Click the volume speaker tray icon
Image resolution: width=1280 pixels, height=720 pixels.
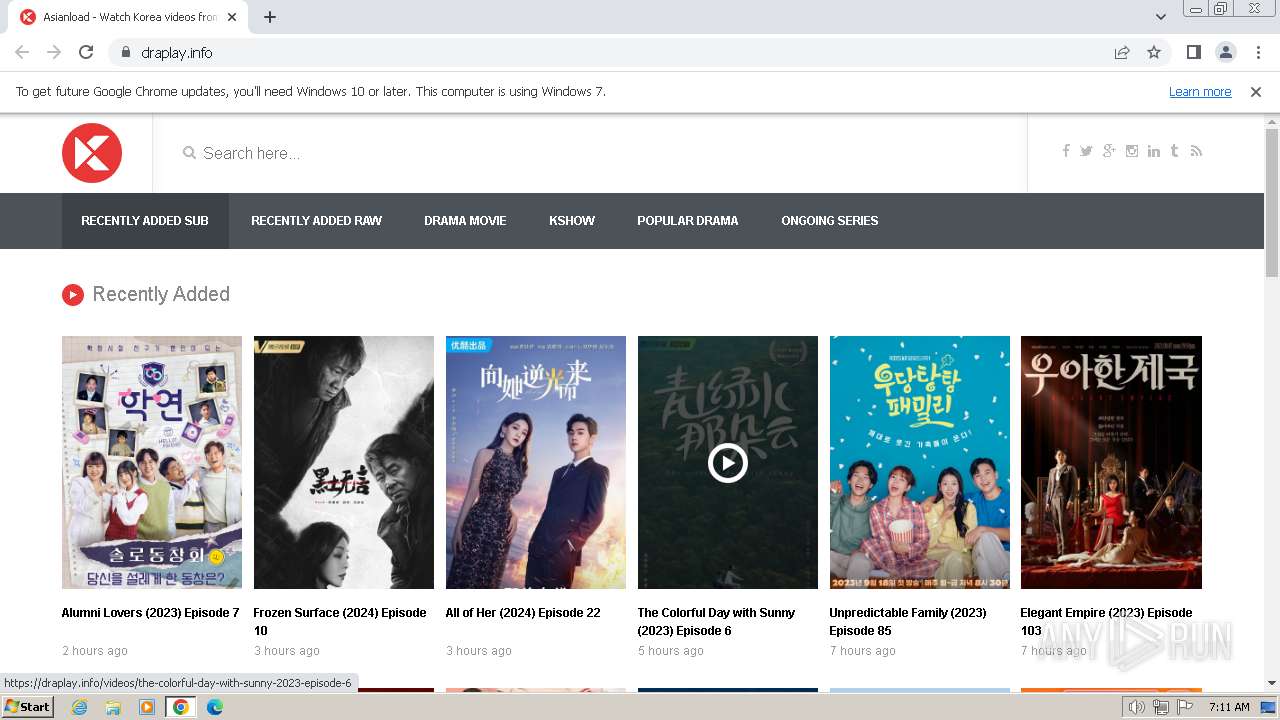pos(1137,707)
